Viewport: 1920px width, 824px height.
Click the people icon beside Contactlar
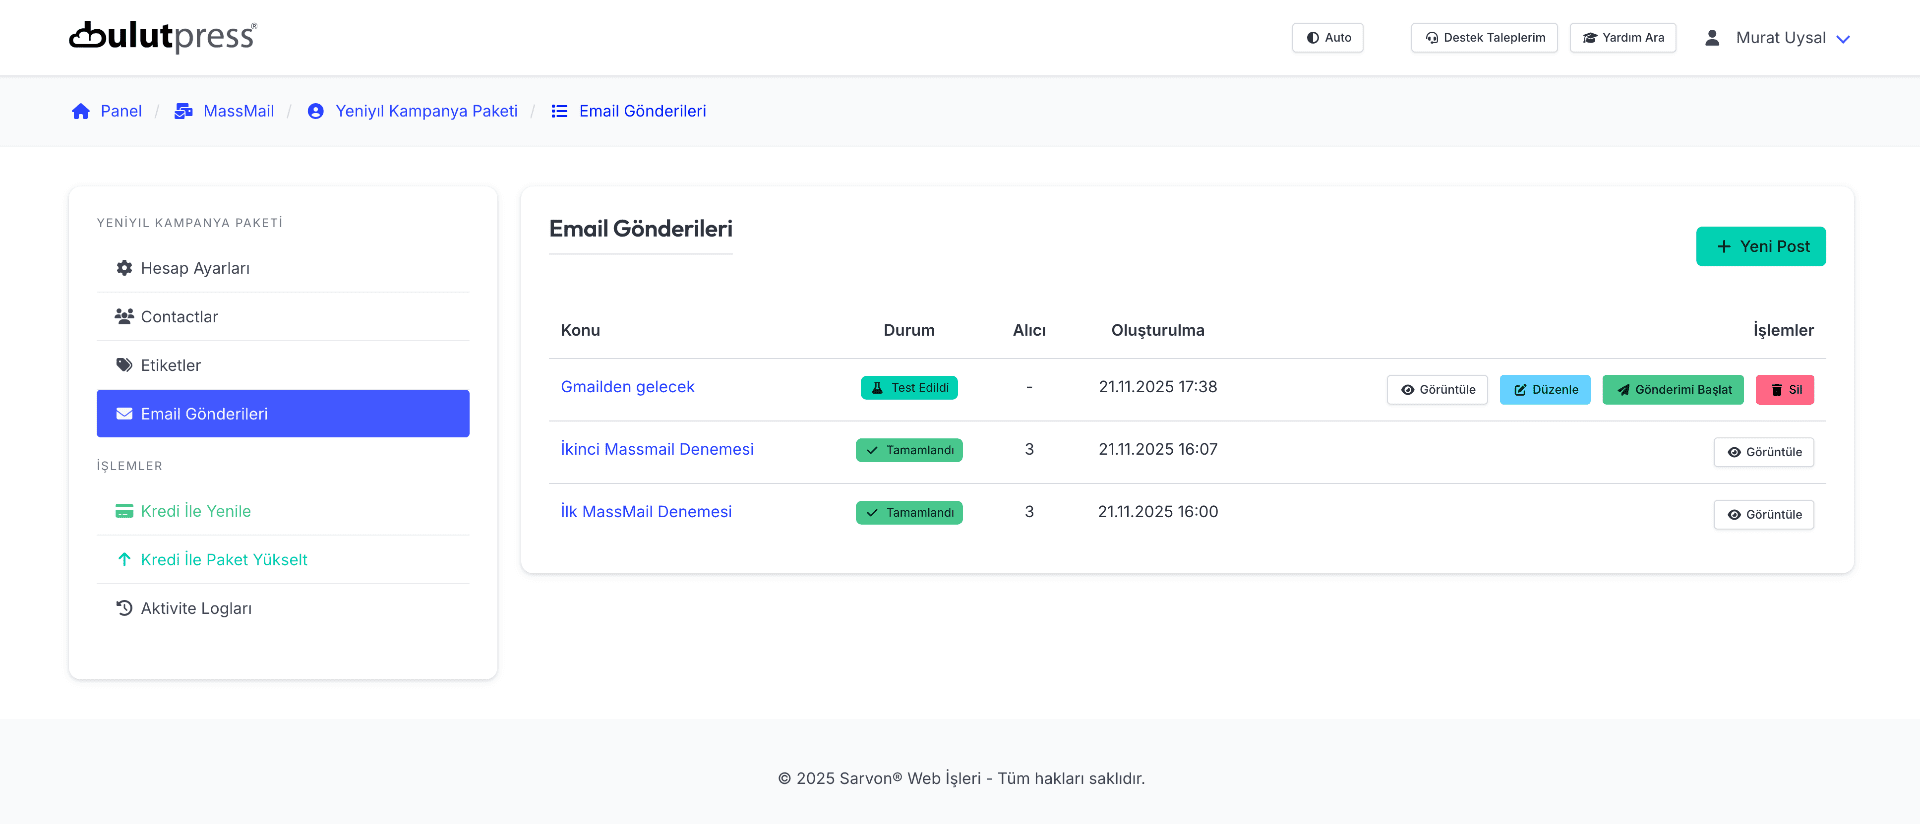click(124, 316)
